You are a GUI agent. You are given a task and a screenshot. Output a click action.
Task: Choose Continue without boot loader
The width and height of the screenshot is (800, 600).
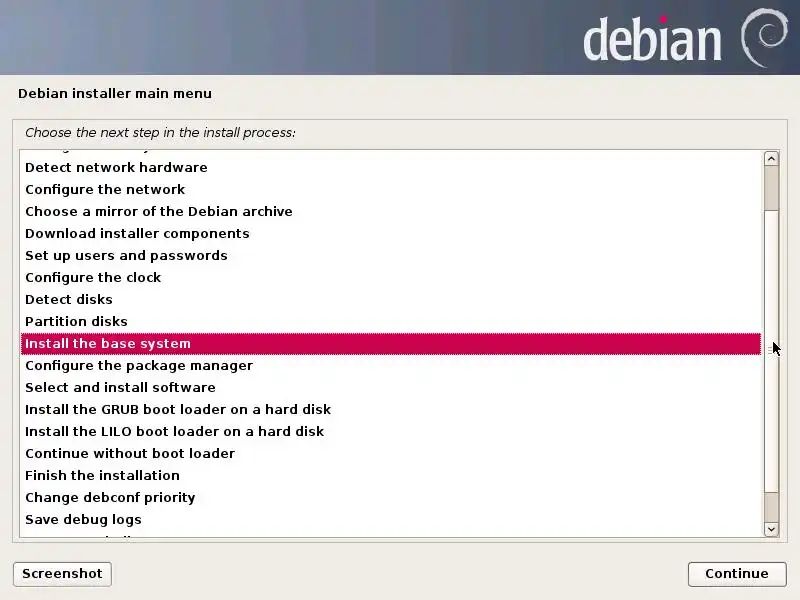(391, 453)
